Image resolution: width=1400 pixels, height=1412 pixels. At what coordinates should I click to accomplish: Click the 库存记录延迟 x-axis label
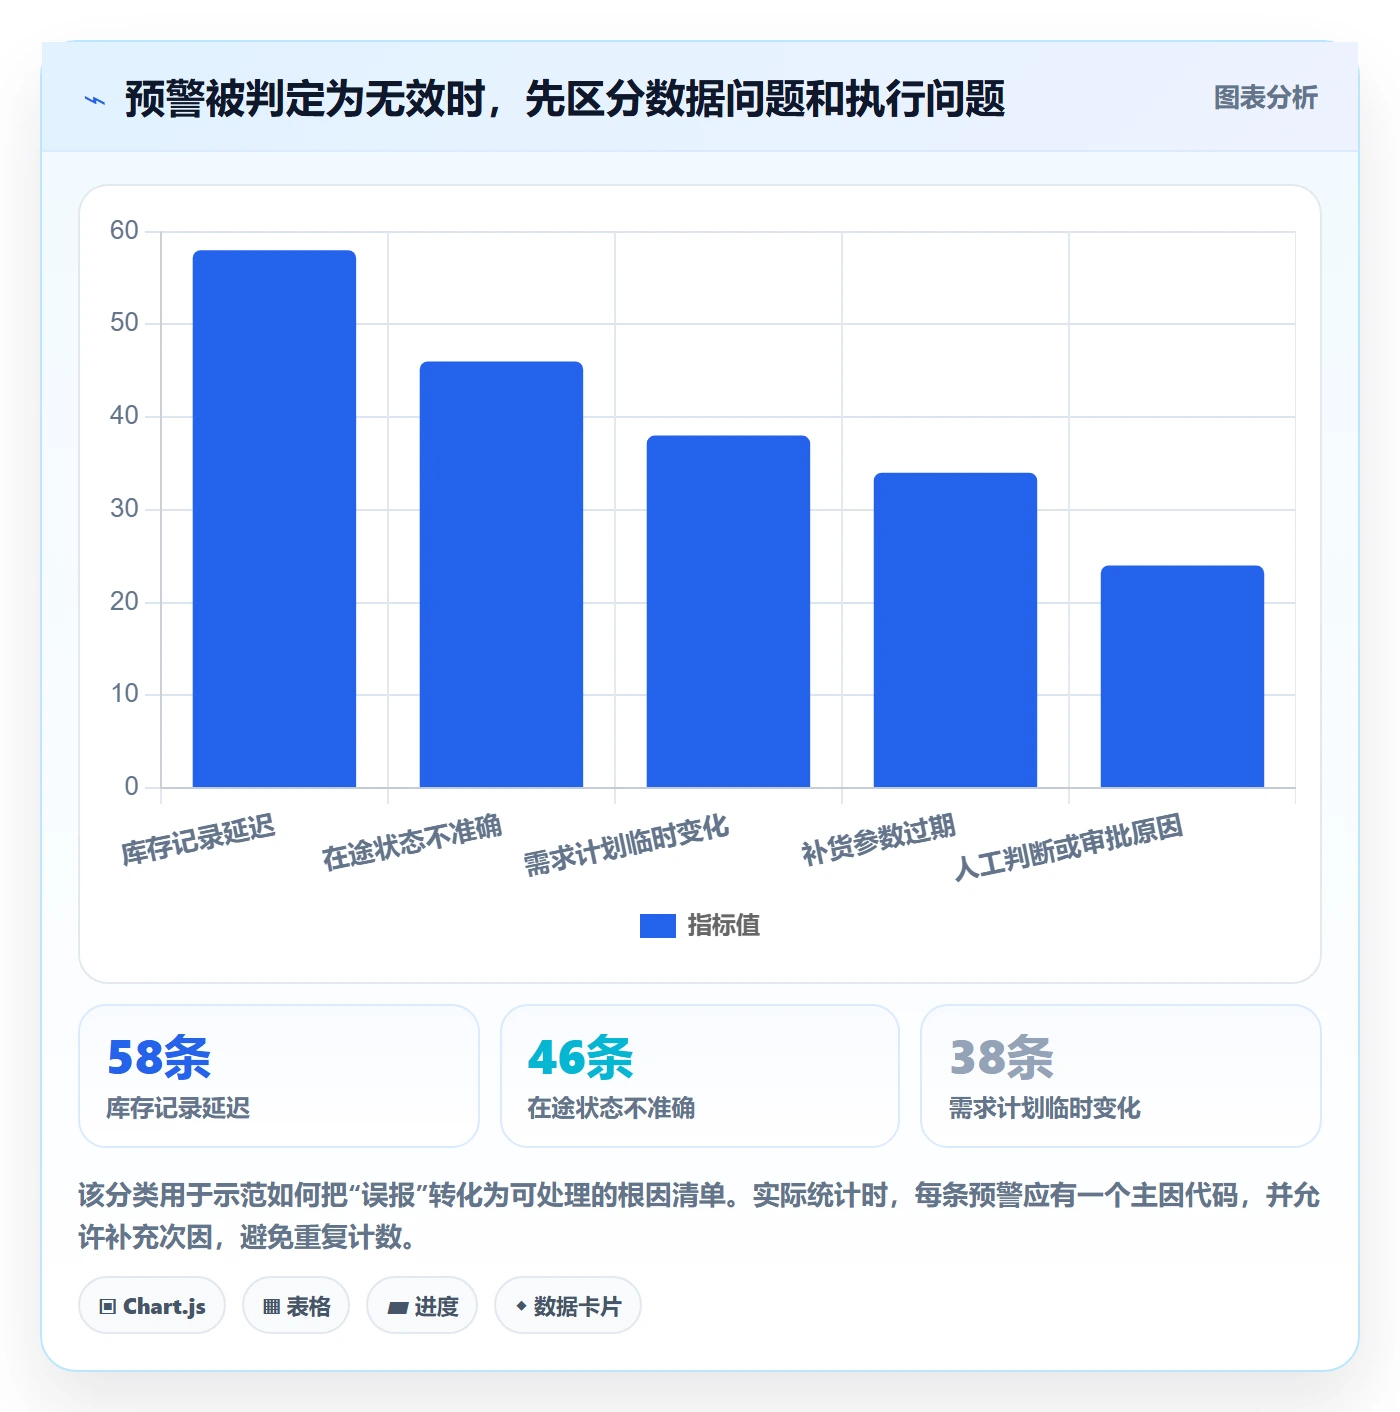tap(198, 840)
